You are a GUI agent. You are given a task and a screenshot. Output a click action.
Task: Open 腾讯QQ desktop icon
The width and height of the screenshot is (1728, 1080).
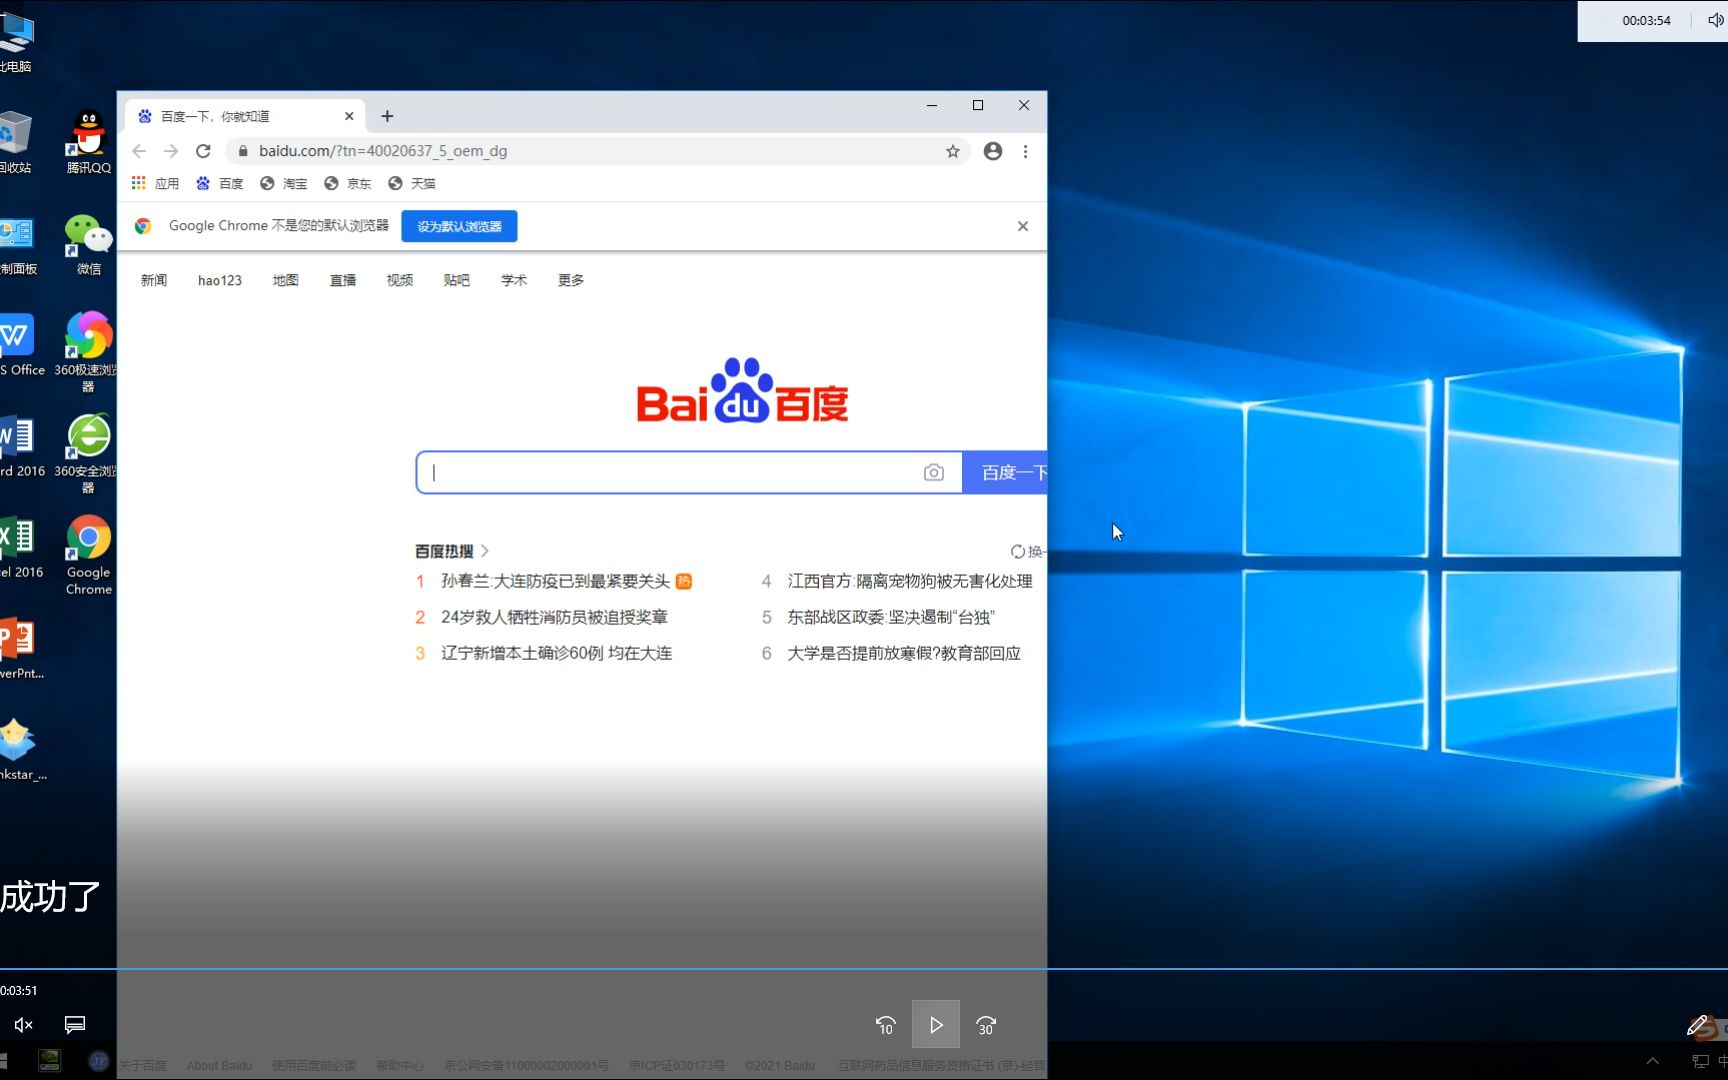coord(89,141)
